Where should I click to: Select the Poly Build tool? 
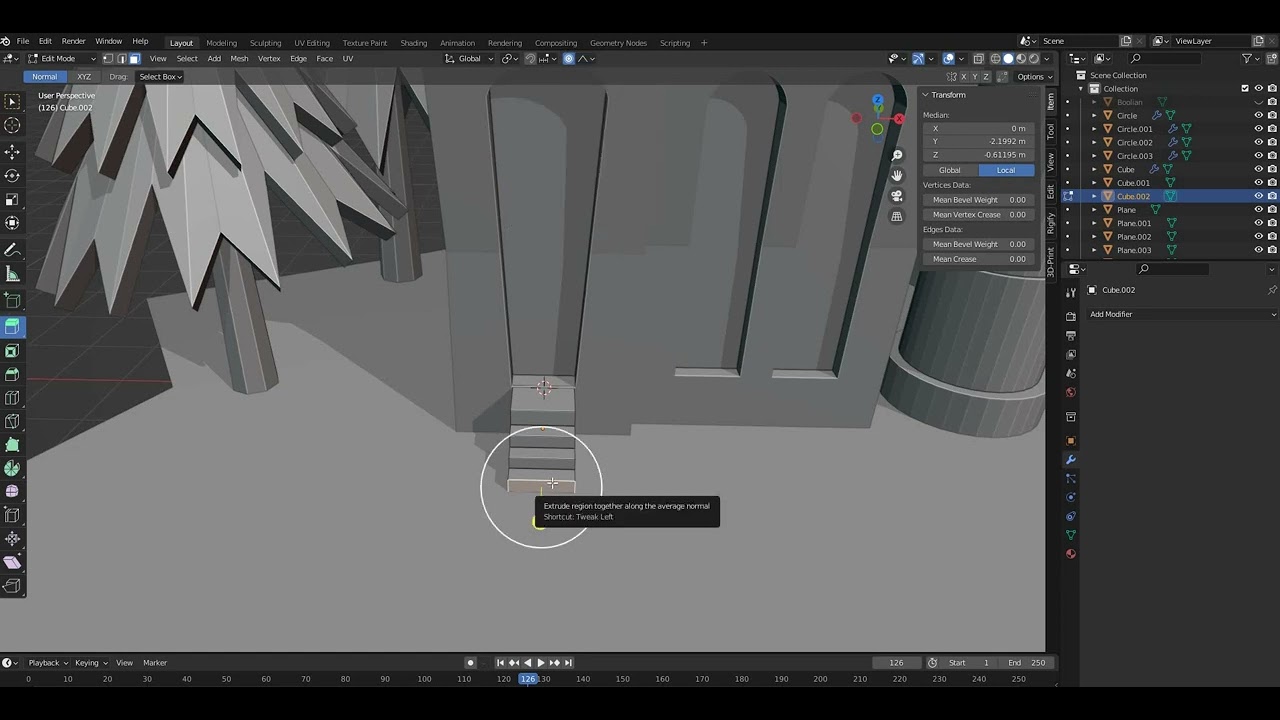pos(12,445)
